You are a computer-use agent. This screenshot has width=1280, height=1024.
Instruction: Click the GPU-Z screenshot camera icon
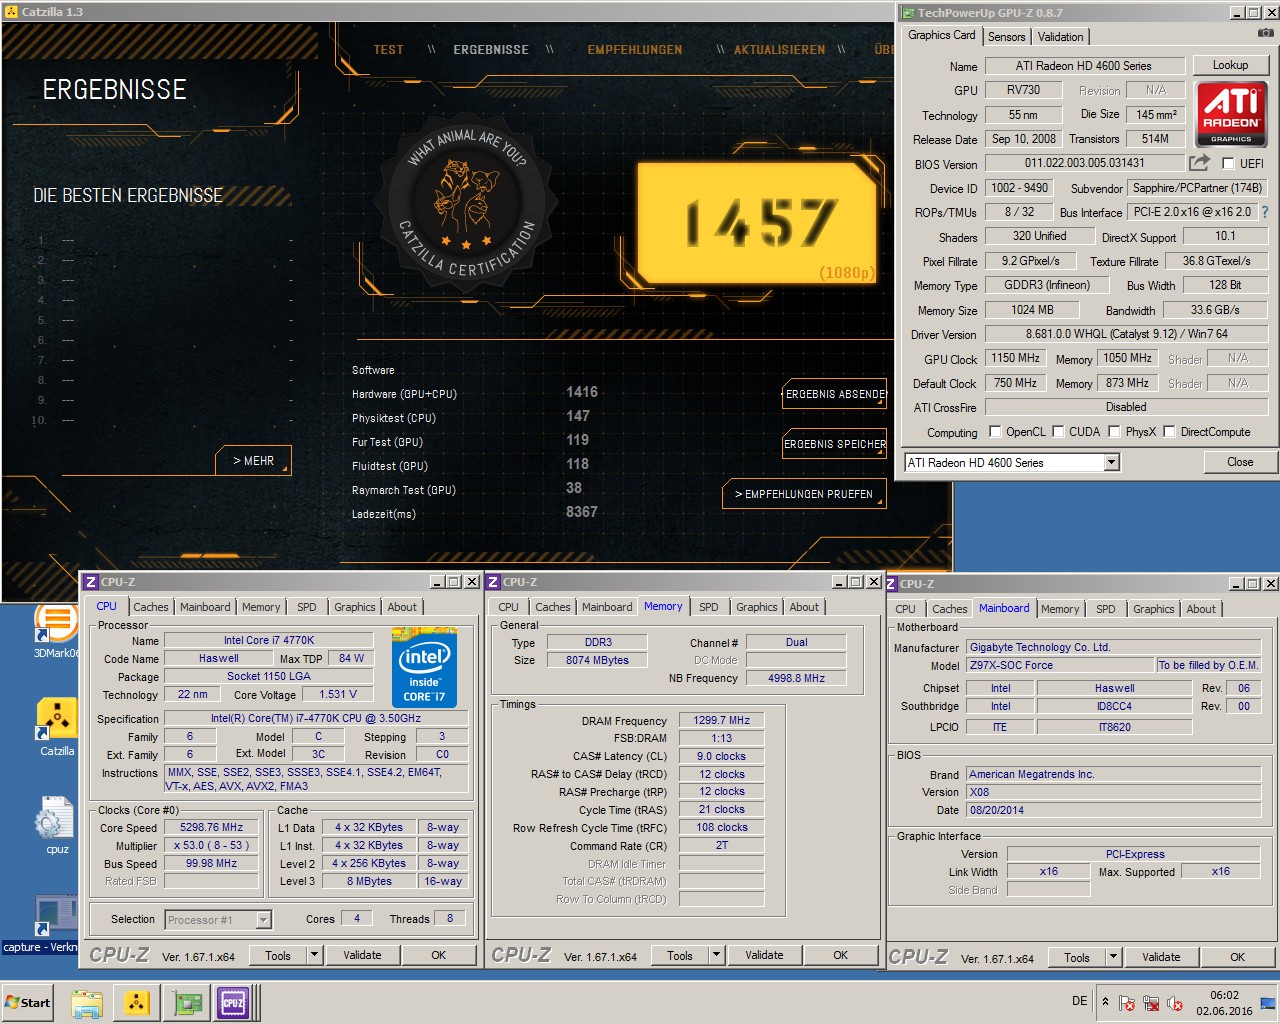point(1266,33)
